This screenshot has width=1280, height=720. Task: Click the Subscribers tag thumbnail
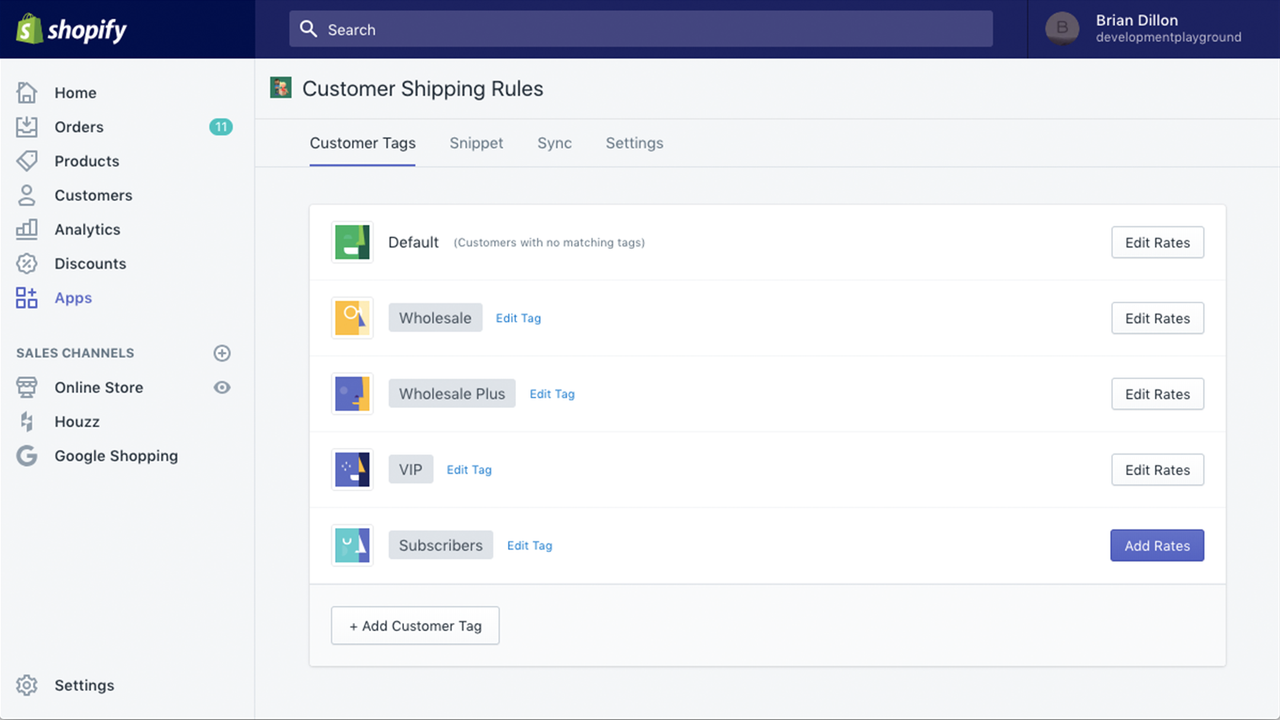click(x=352, y=546)
